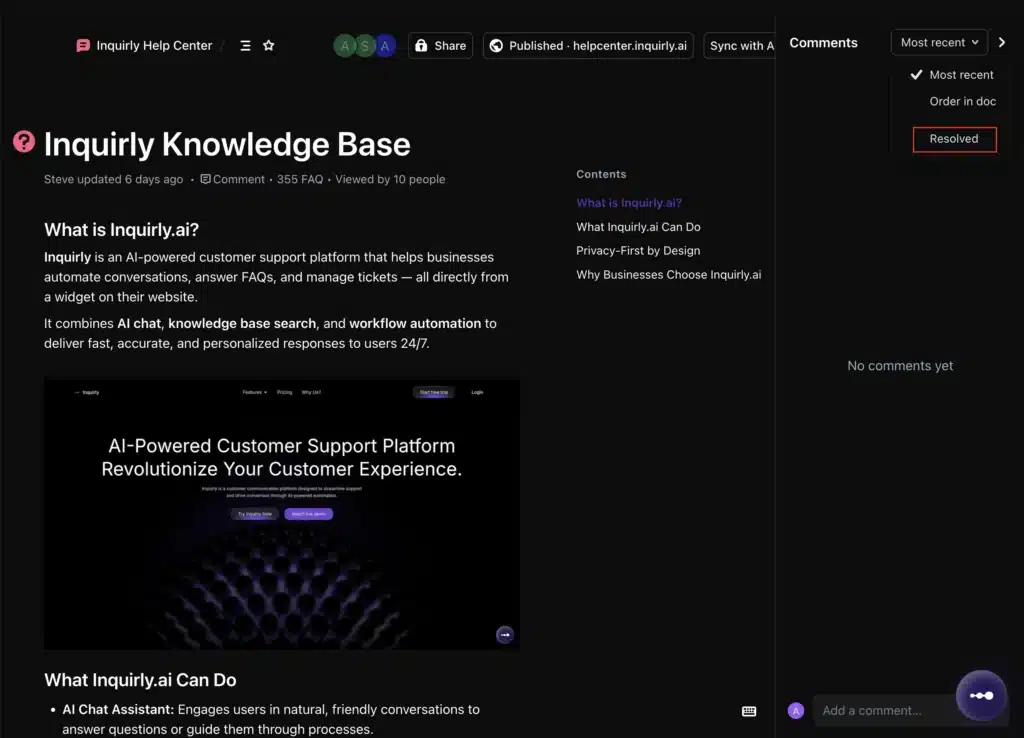Star this document as favorite
Screen dimensions: 1024x738
(x=268, y=46)
